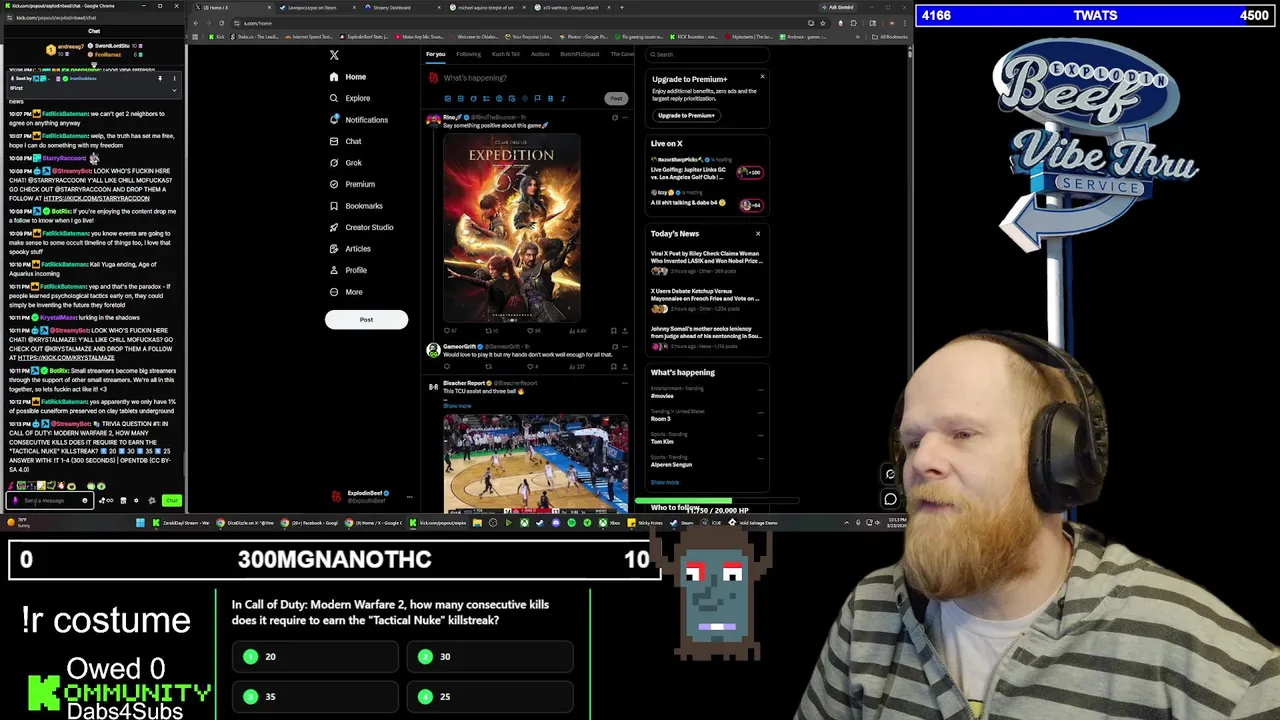
Task: Select the Following timeline tab
Action: 468,54
